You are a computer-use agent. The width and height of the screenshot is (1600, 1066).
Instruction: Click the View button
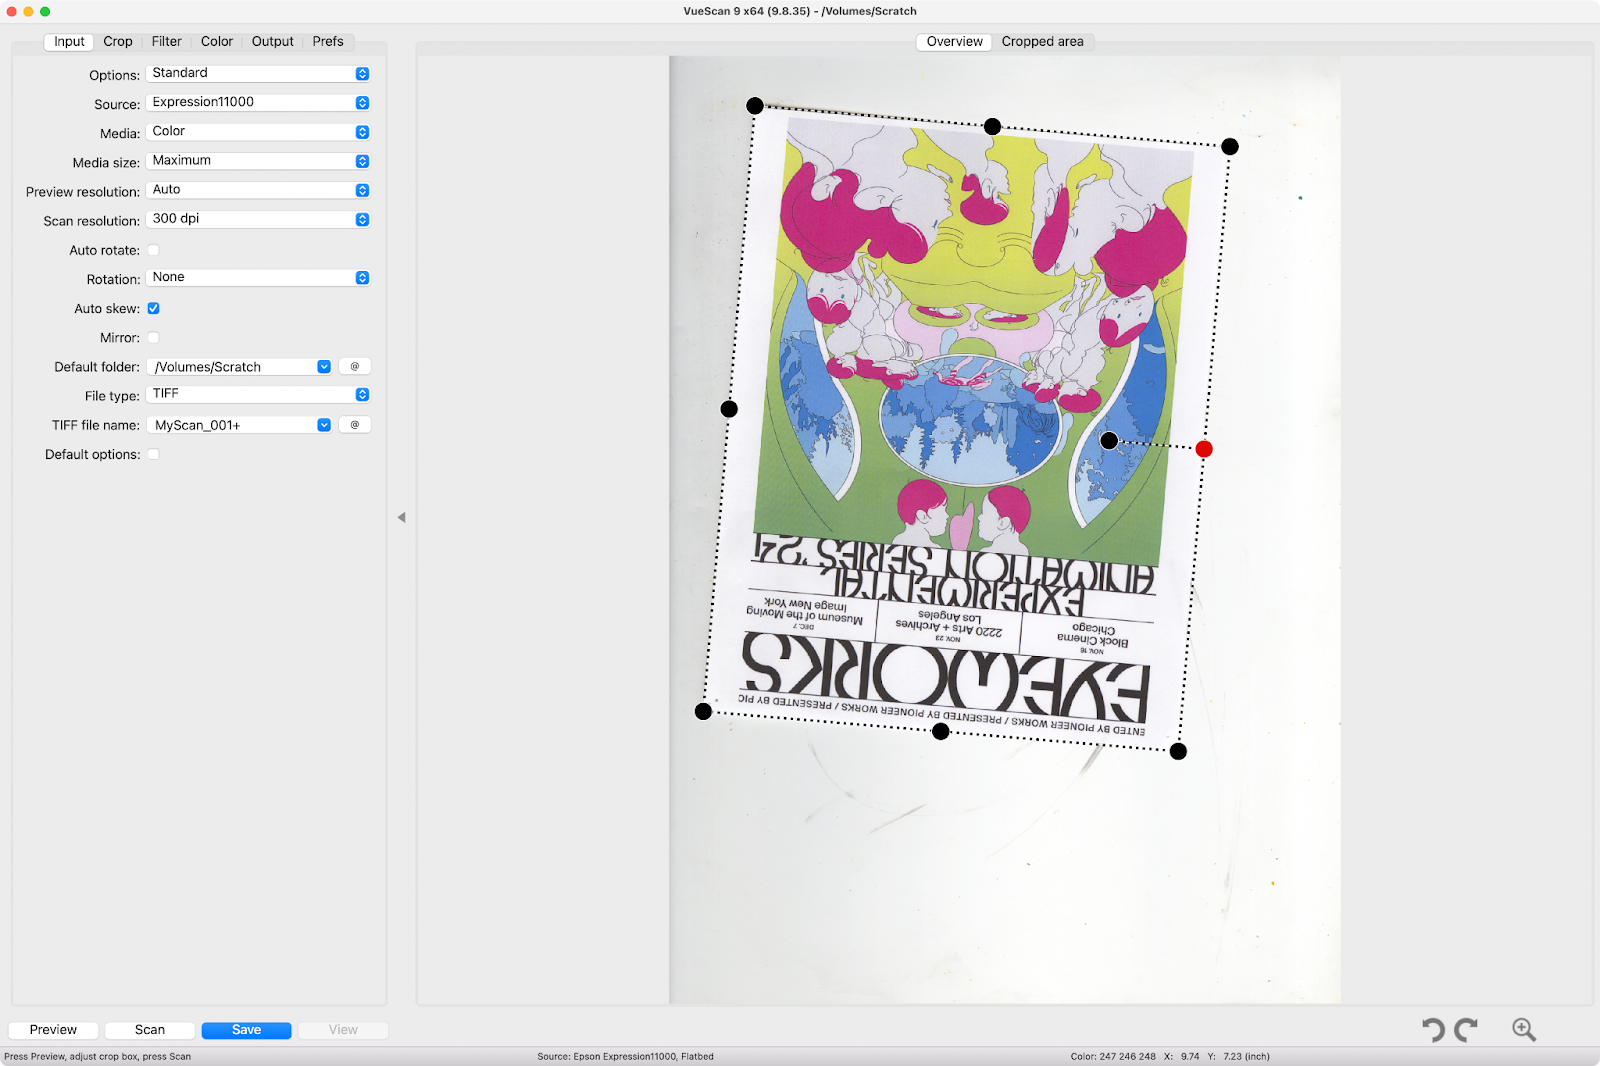point(343,1030)
